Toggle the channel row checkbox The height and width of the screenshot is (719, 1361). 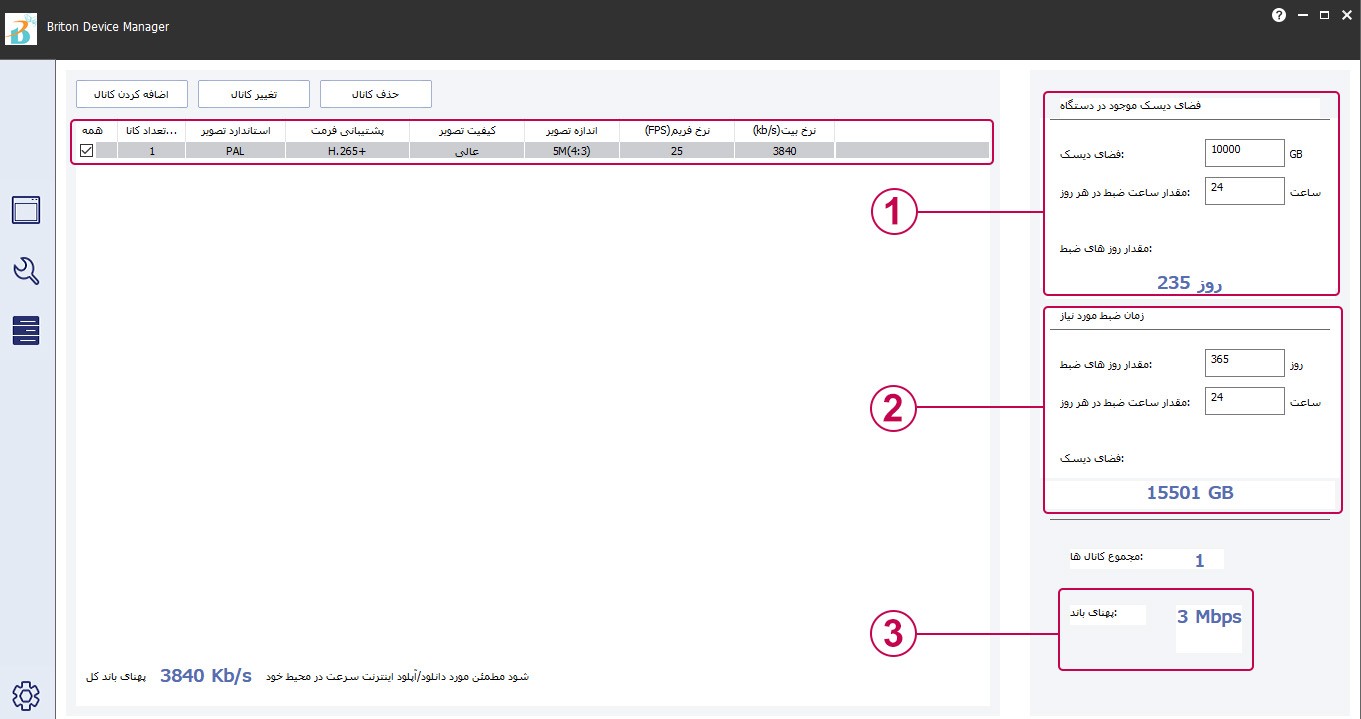coord(87,151)
